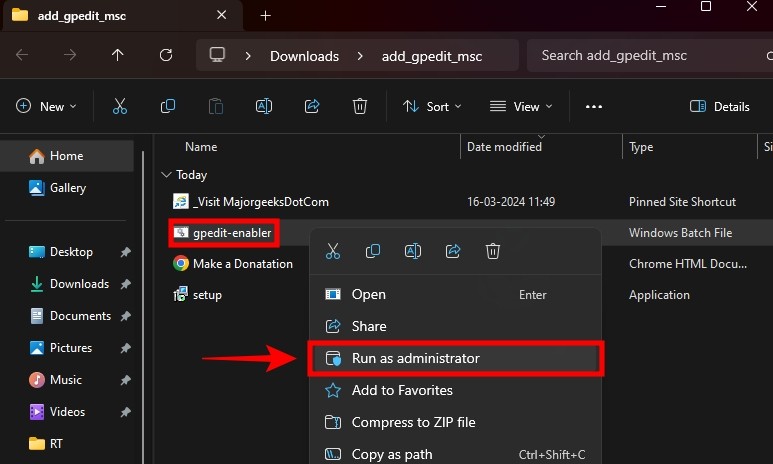
Task: Click the Rename icon in the toolbar
Action: click(264, 107)
